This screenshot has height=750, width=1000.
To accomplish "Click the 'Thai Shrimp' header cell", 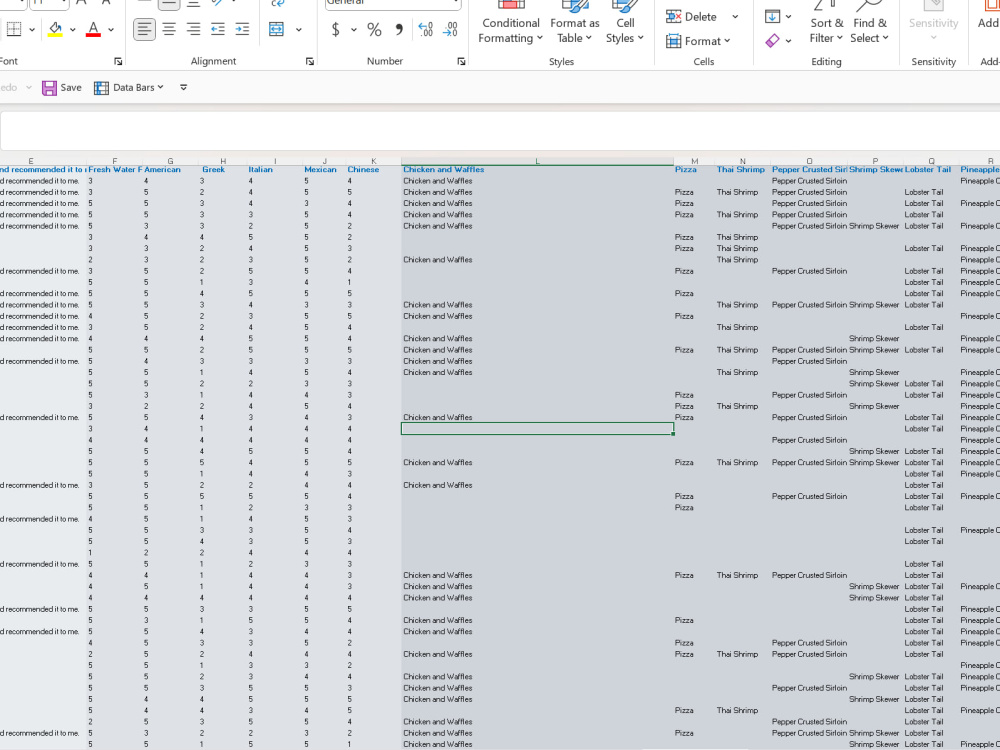I will pyautogui.click(x=740, y=170).
